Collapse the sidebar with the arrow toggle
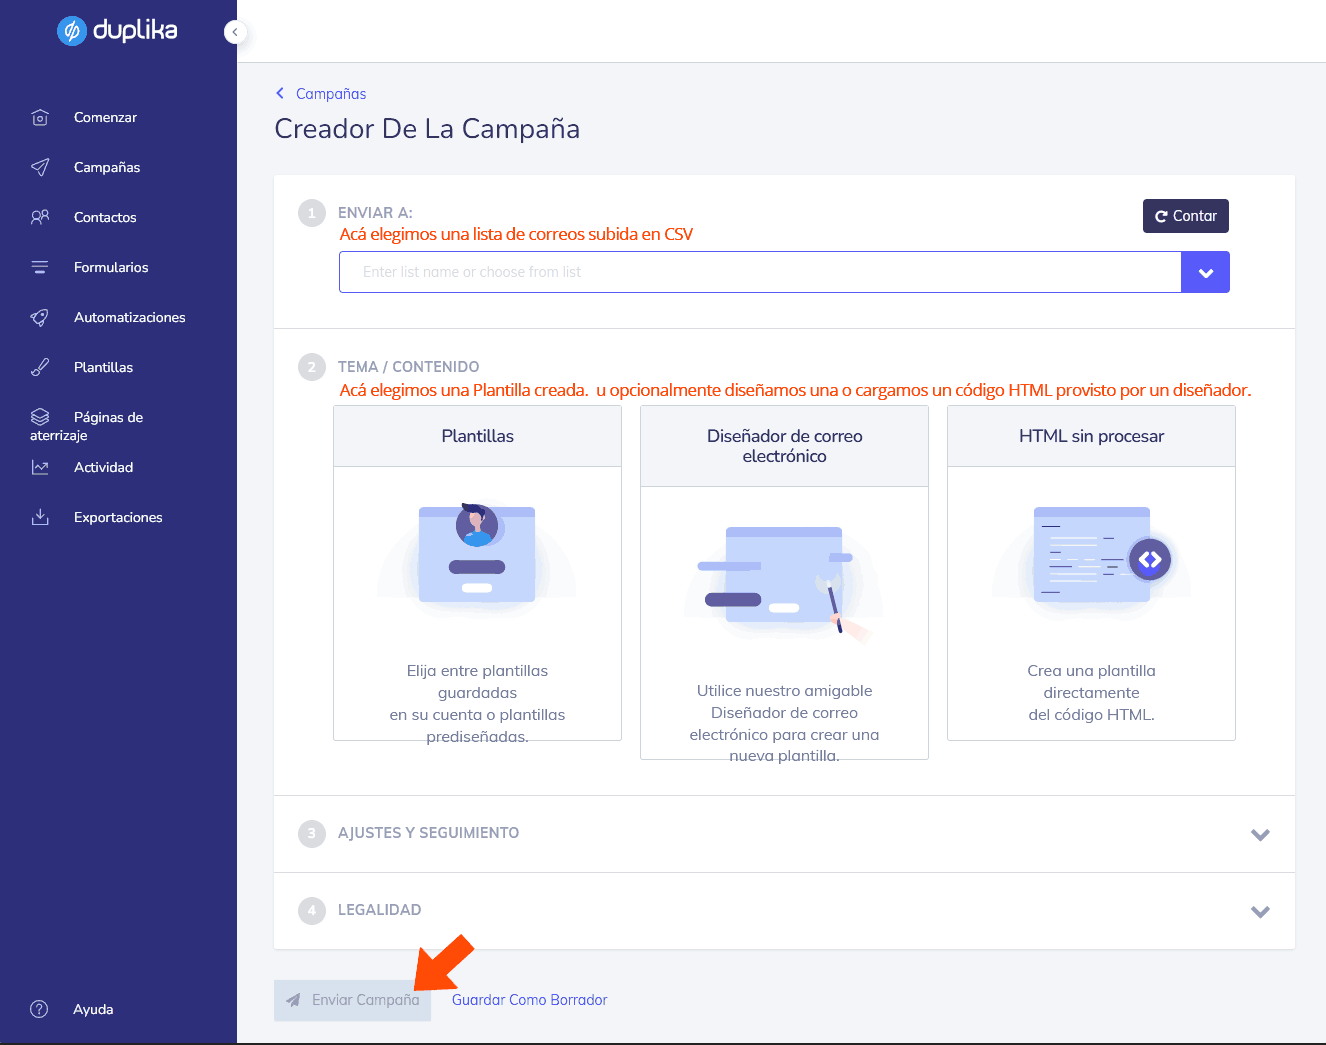 coord(235,31)
